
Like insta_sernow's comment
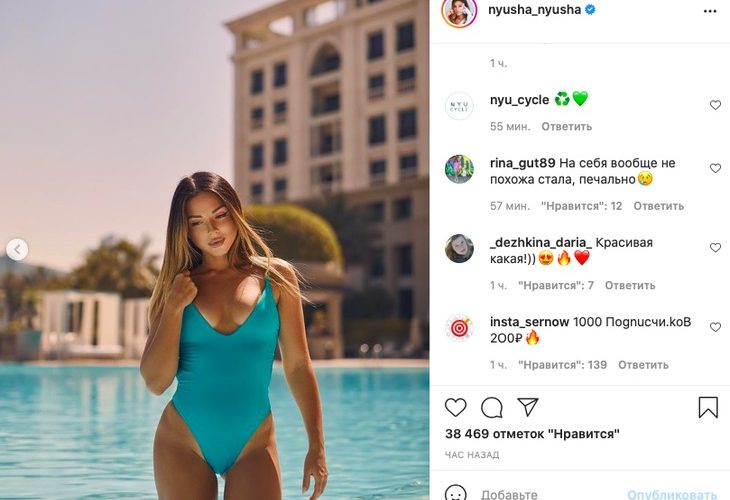coord(715,327)
